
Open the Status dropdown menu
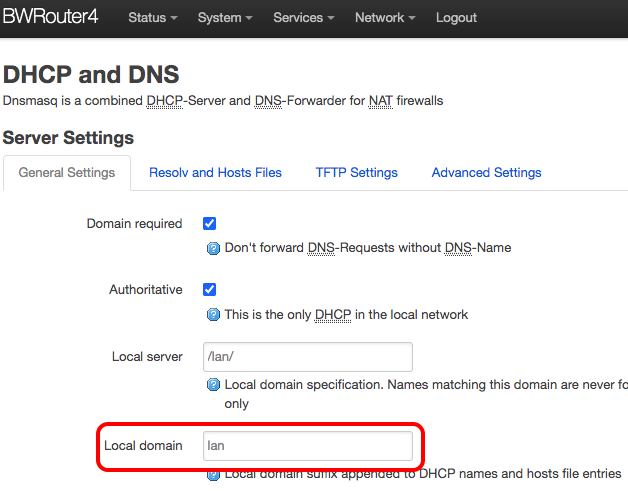click(x=153, y=18)
